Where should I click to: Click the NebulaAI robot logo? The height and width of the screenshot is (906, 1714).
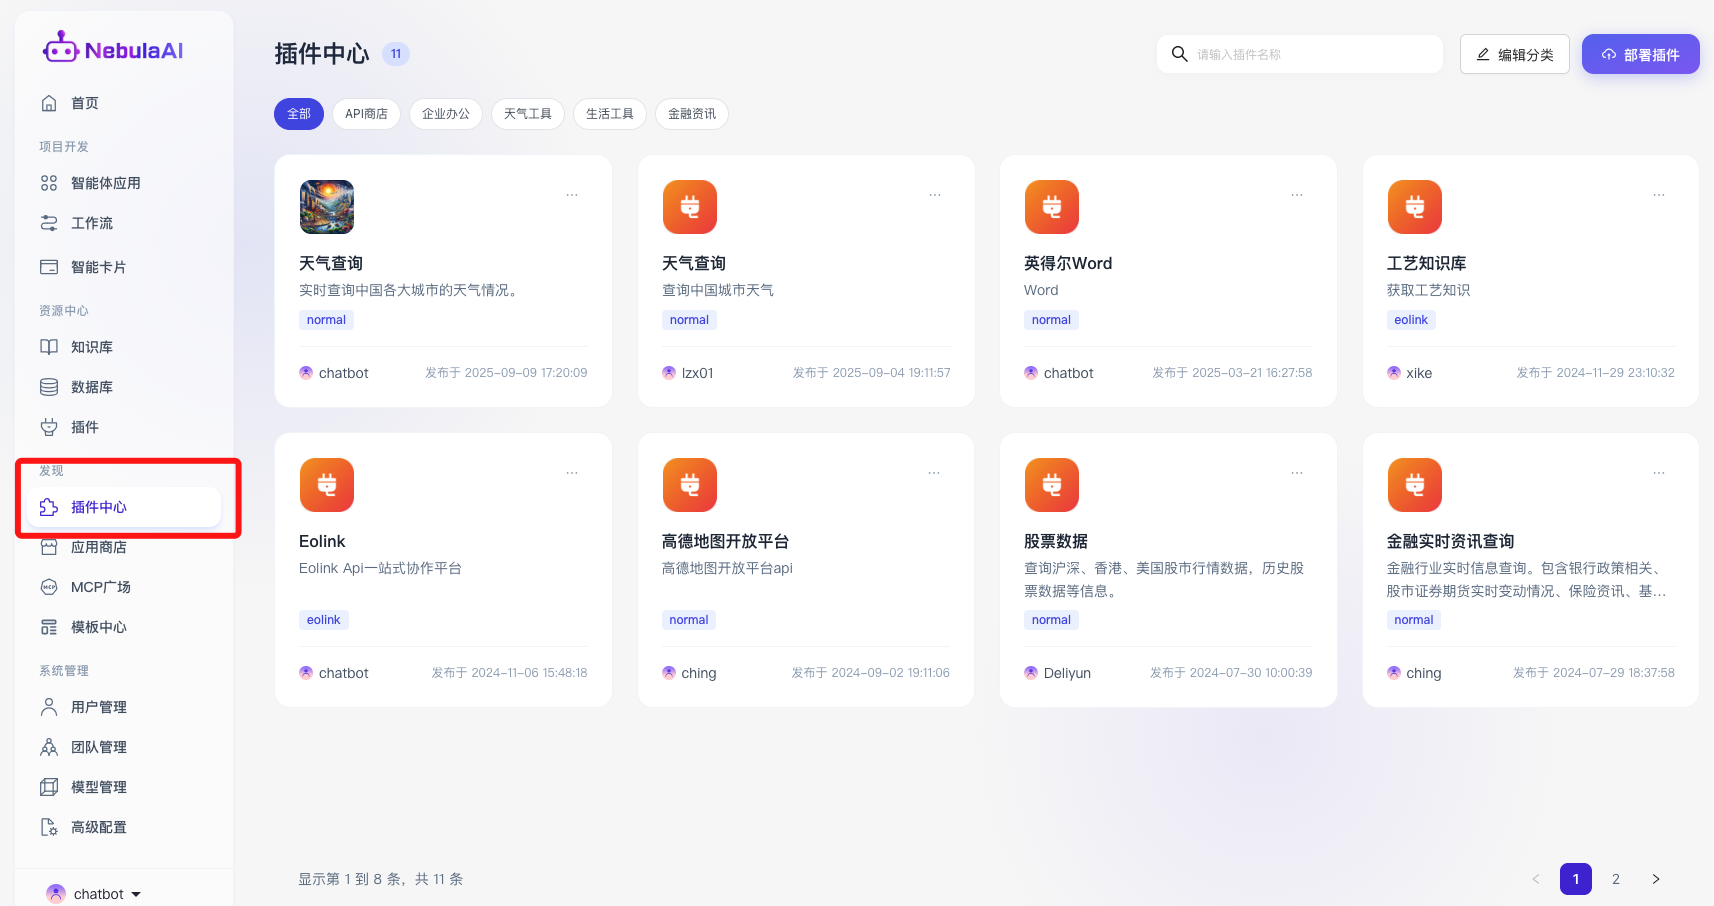tap(60, 48)
